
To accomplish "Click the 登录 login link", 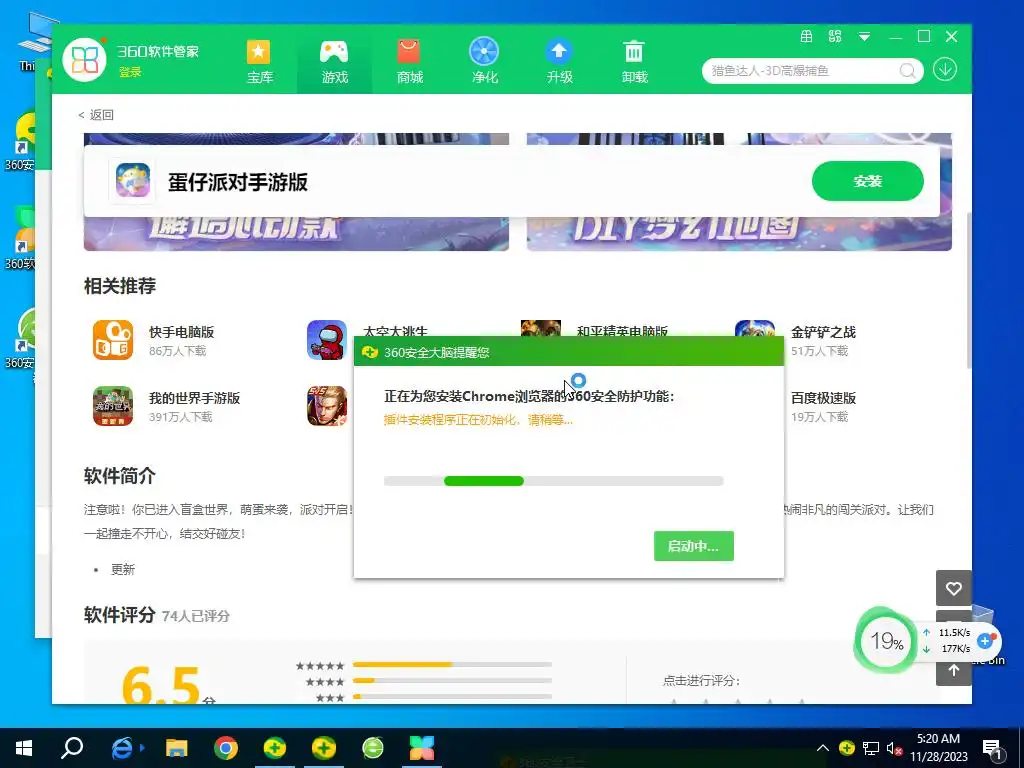I will (x=130, y=72).
